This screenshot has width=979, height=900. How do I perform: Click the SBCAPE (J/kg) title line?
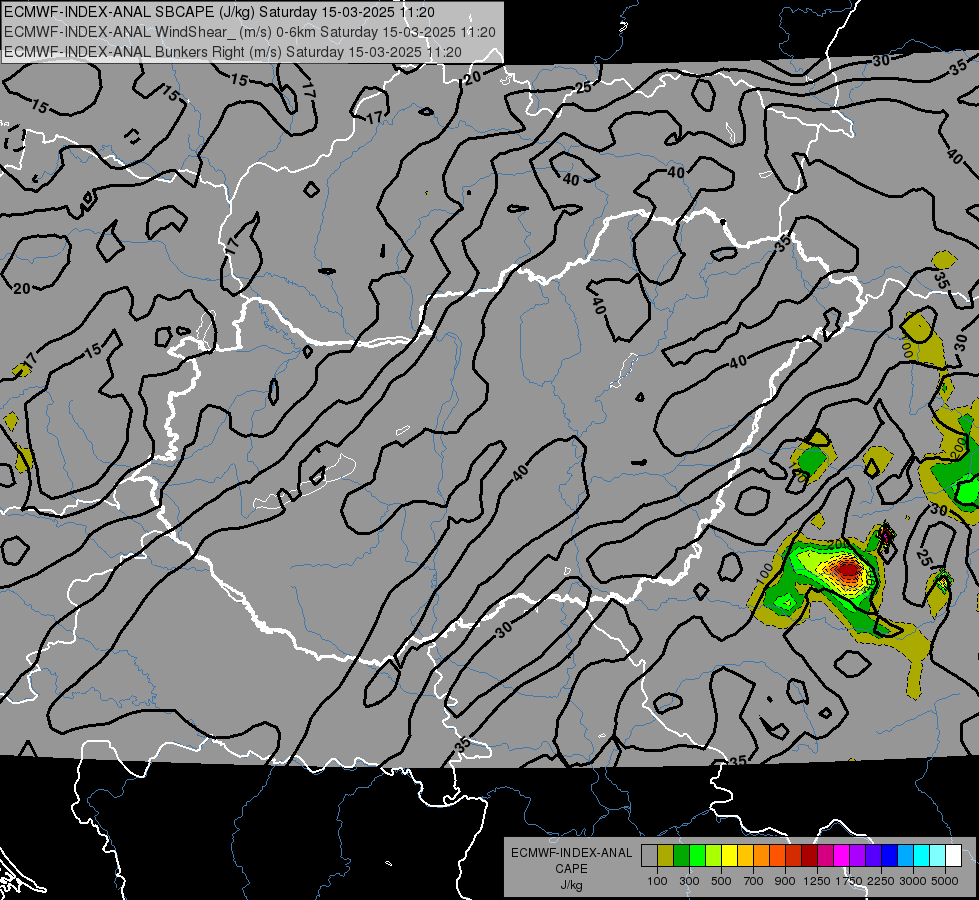219,12
